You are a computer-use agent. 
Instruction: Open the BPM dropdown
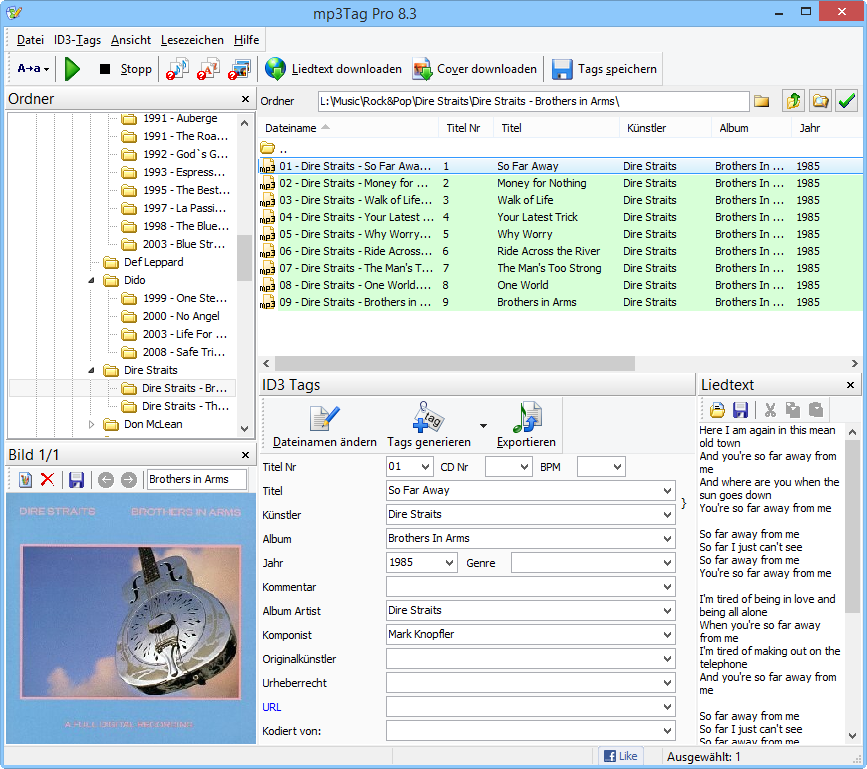[618, 467]
